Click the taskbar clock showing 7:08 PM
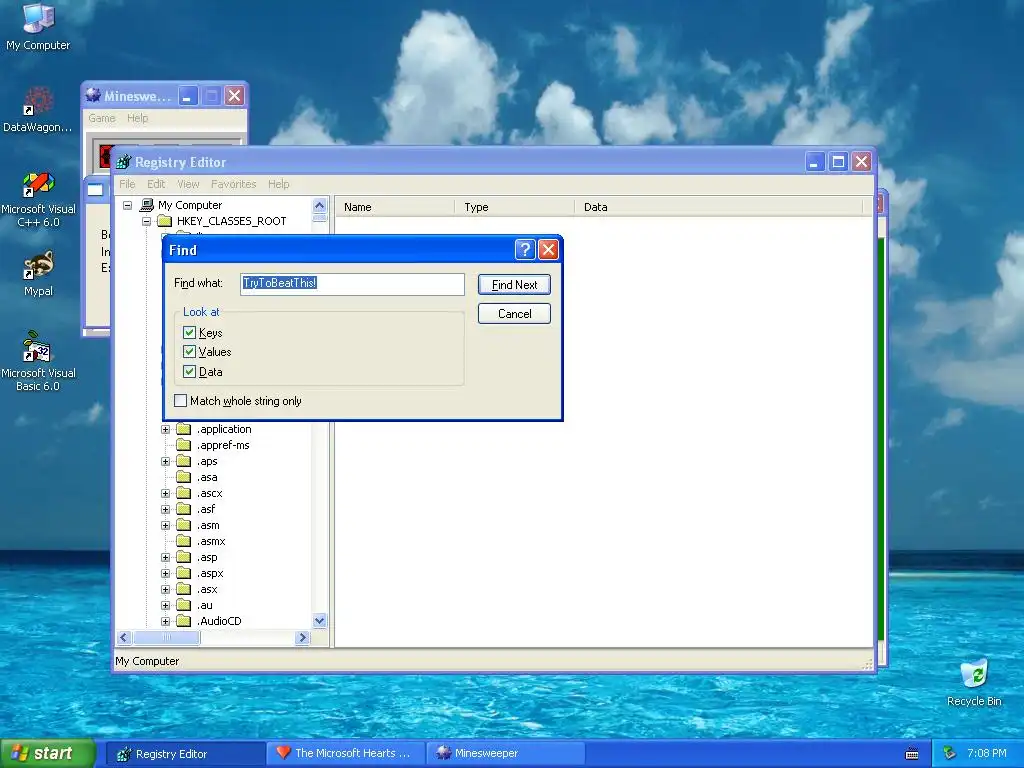 [986, 754]
